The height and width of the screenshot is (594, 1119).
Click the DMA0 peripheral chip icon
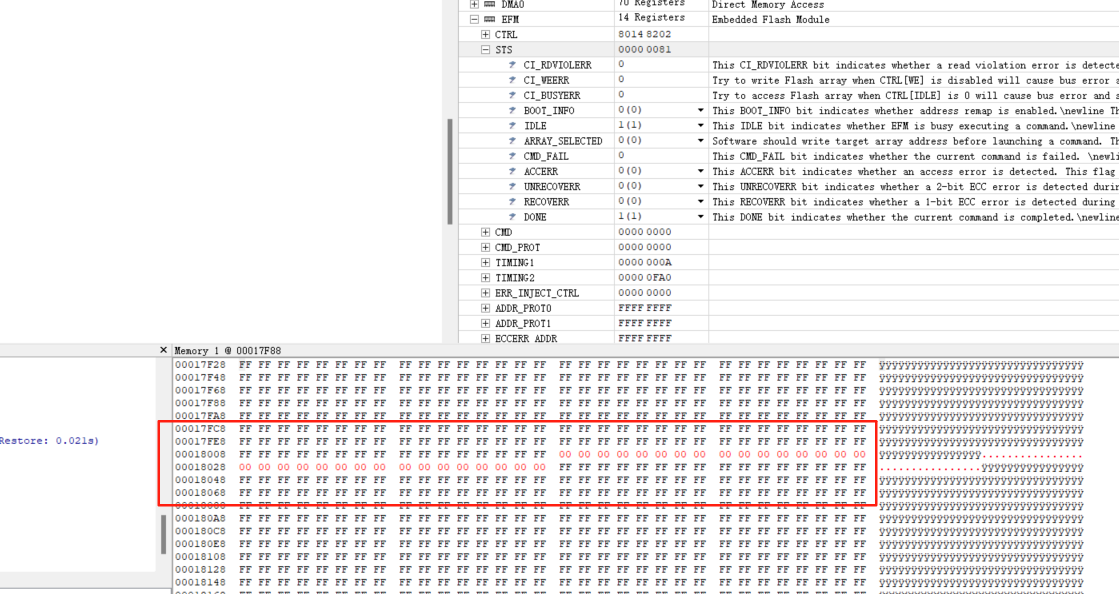tap(489, 4)
